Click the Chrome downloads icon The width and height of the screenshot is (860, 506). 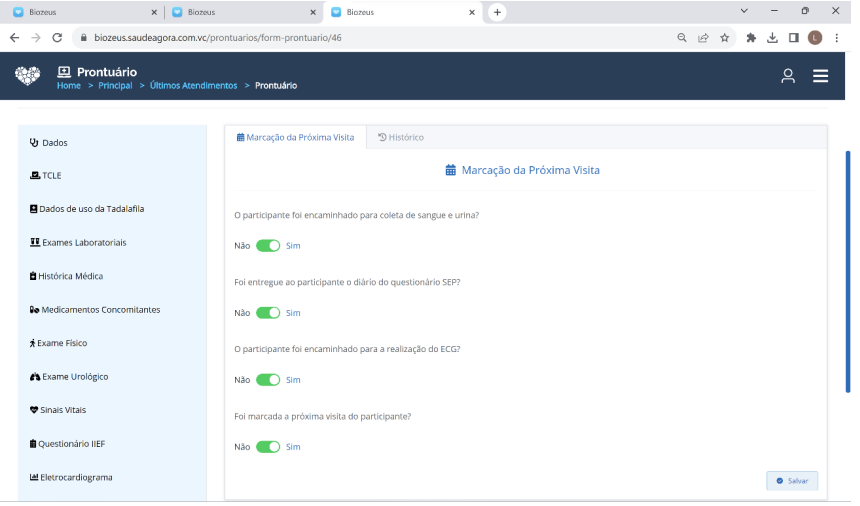pyautogui.click(x=772, y=38)
